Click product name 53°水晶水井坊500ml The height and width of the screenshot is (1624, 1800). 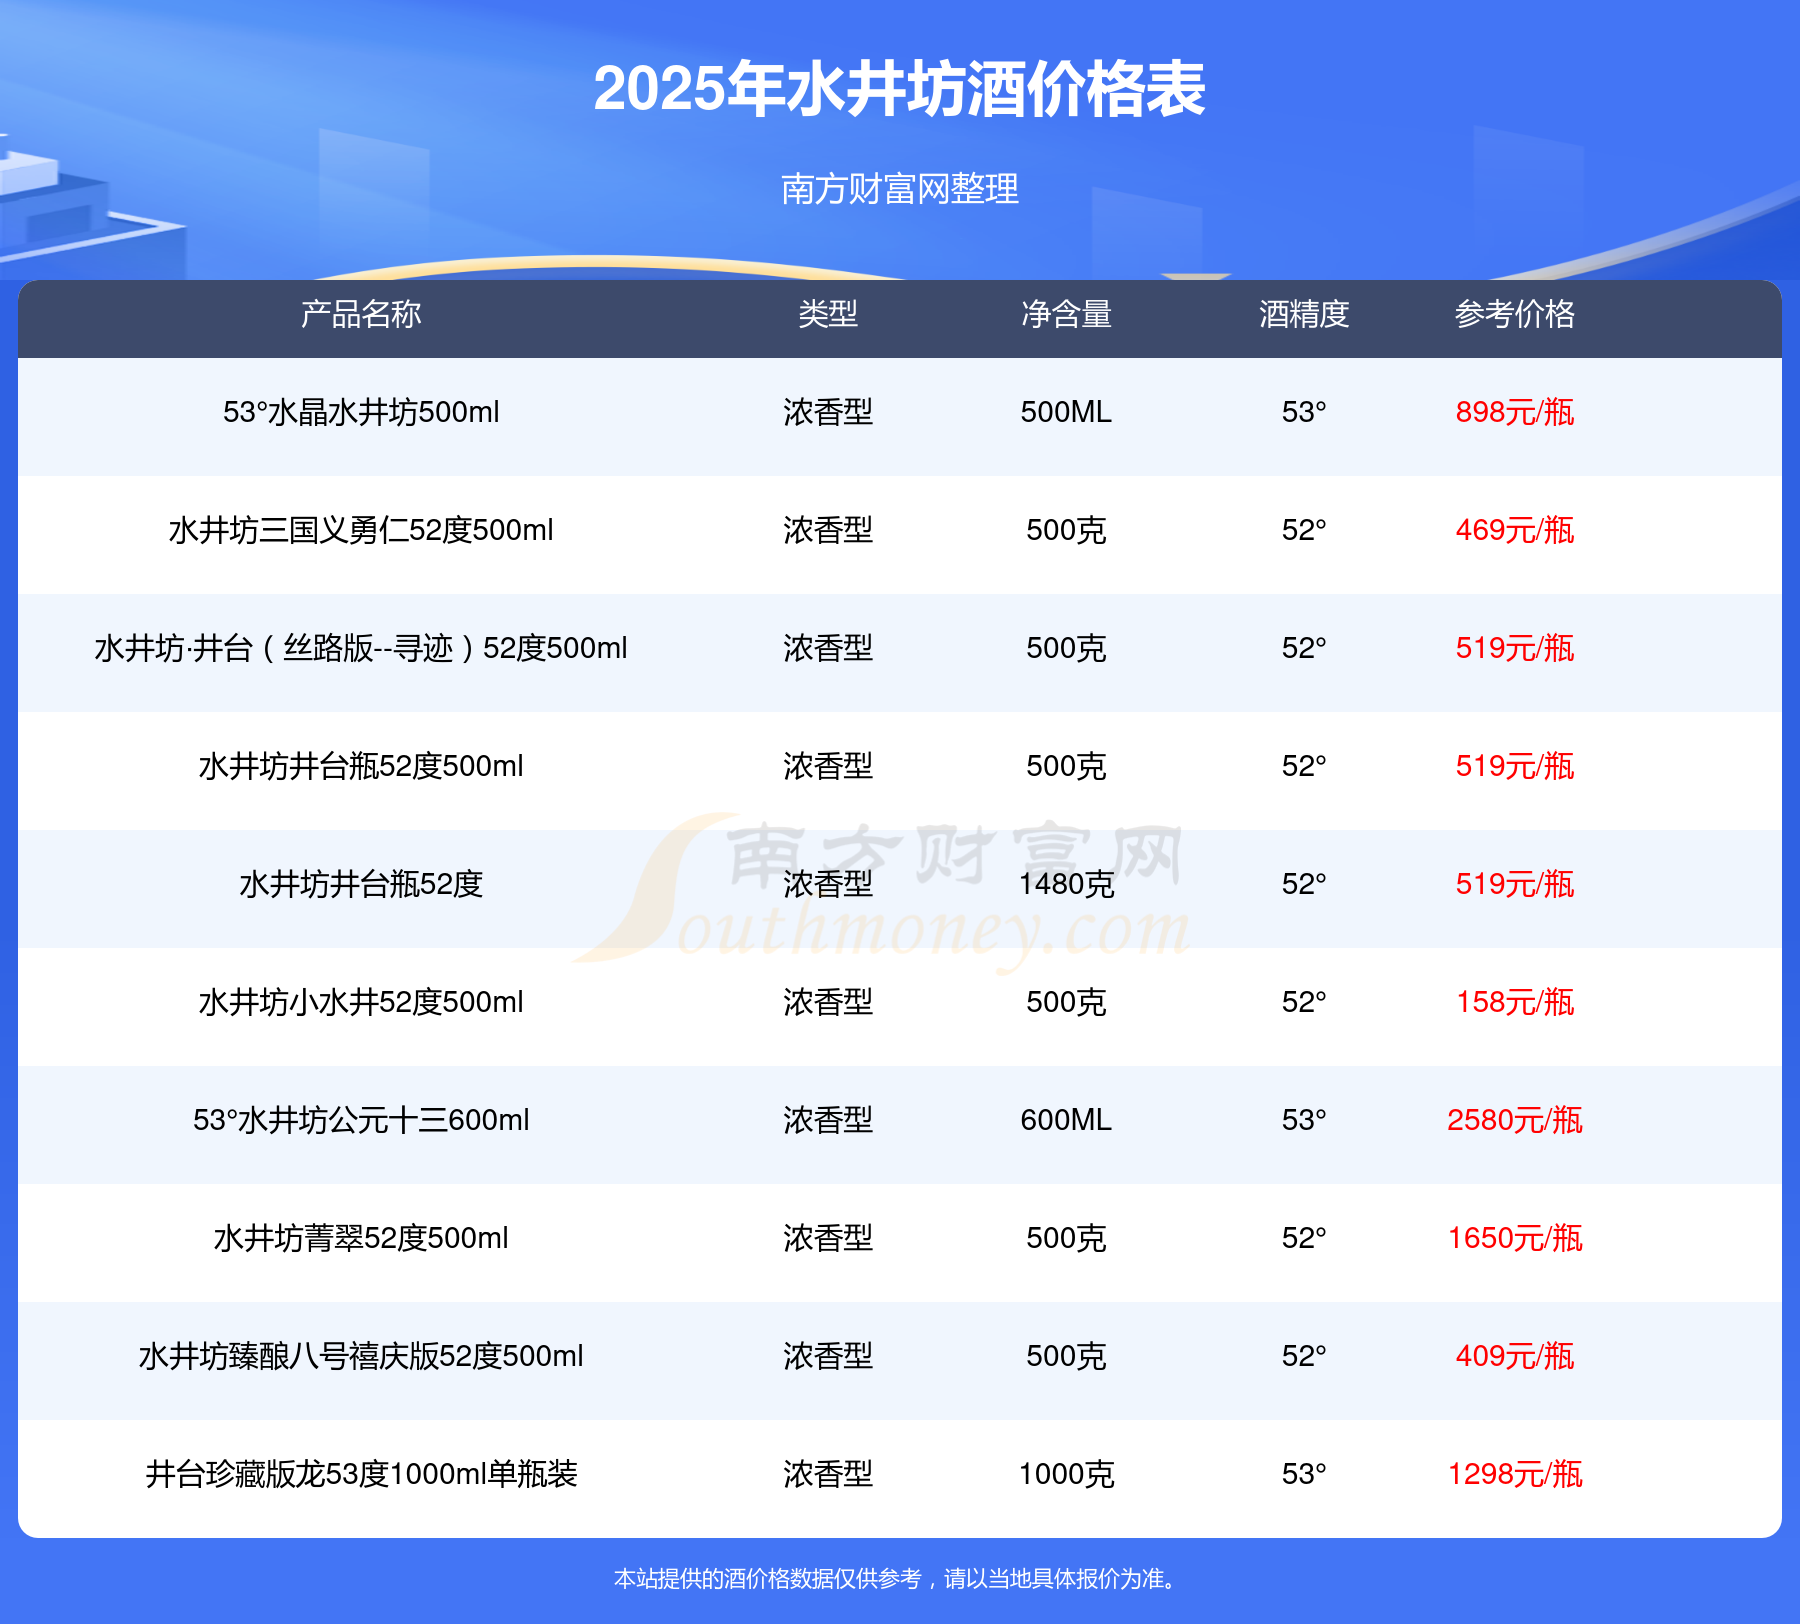pos(361,412)
